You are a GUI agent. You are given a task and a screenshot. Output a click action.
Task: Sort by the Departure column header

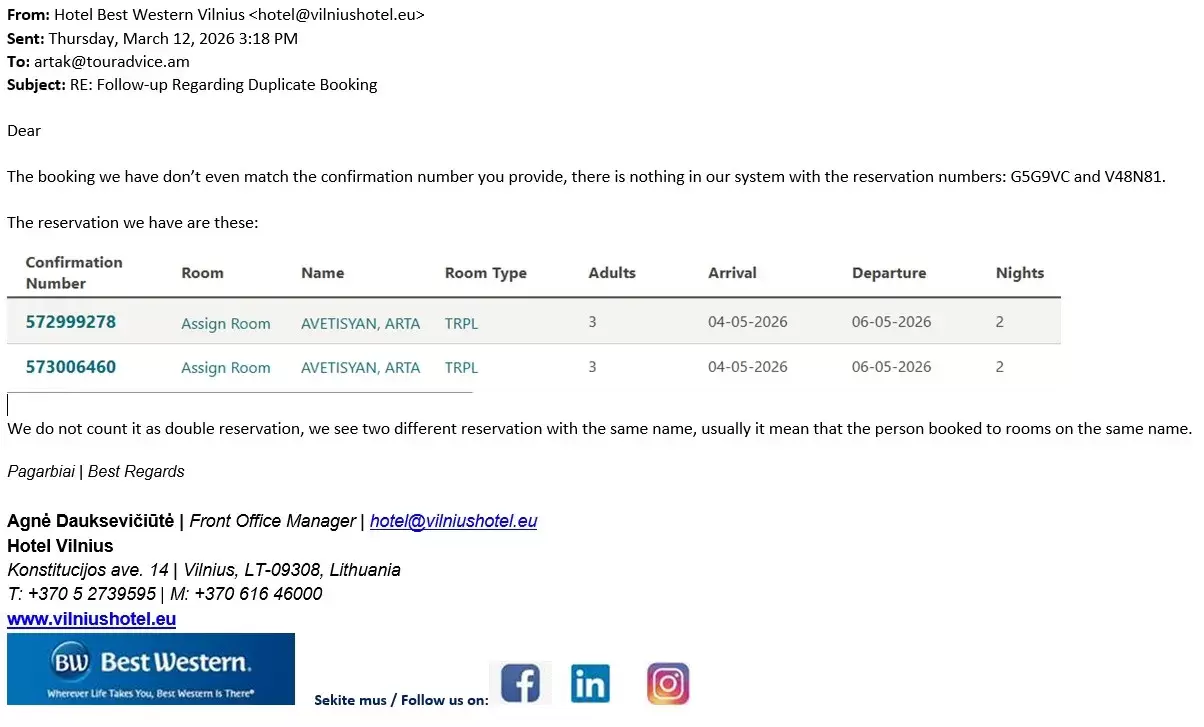(x=889, y=273)
